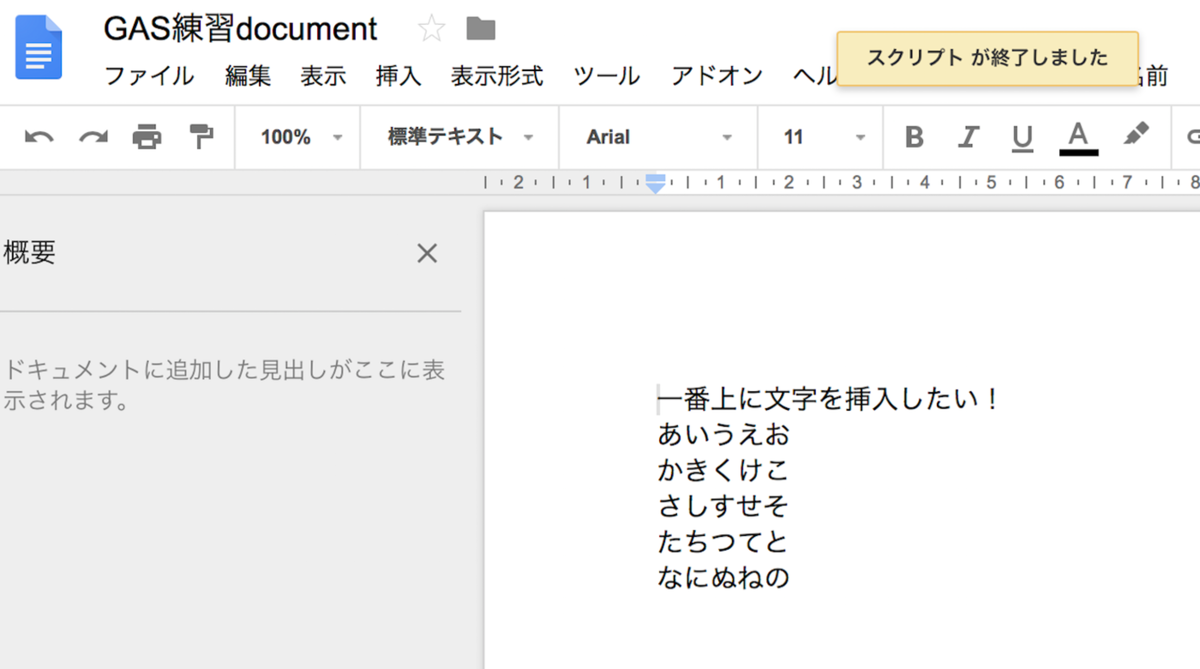The image size is (1200, 669).
Task: Open Google Docs home icon
Action: [x=38, y=47]
